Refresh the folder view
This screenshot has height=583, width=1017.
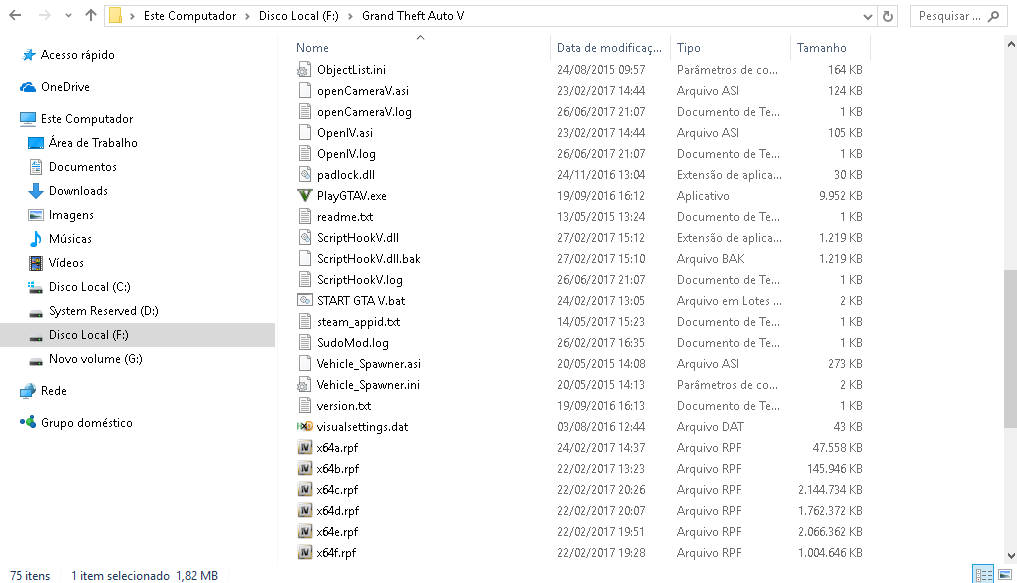888,16
